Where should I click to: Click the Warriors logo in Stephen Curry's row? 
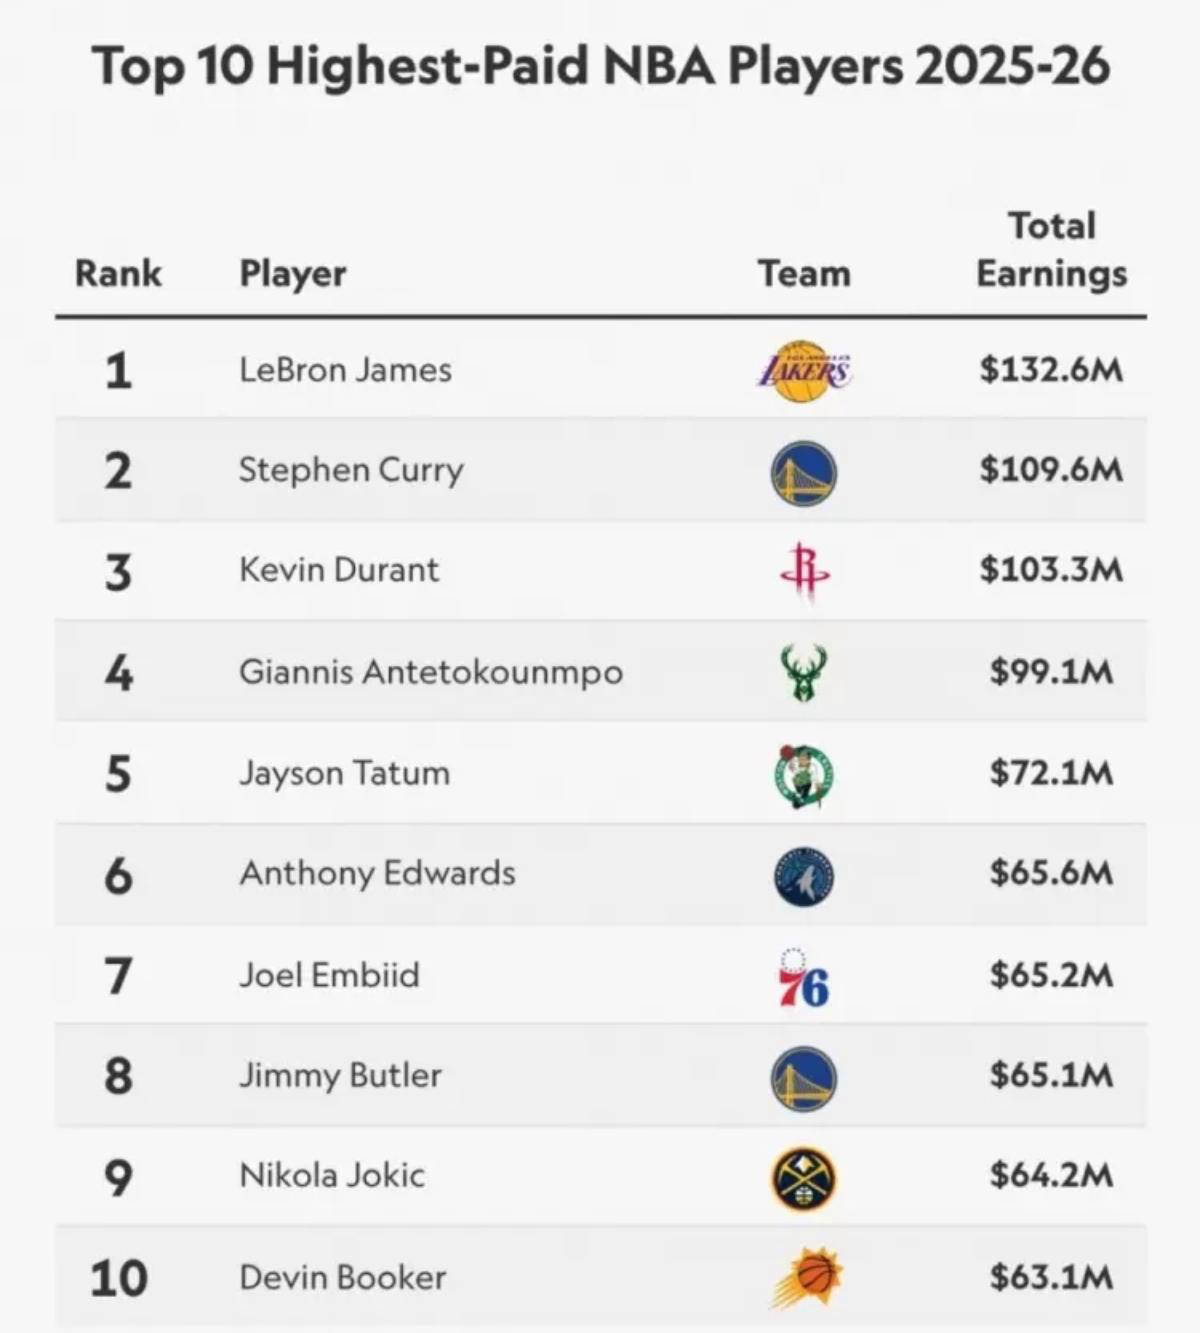click(x=804, y=472)
